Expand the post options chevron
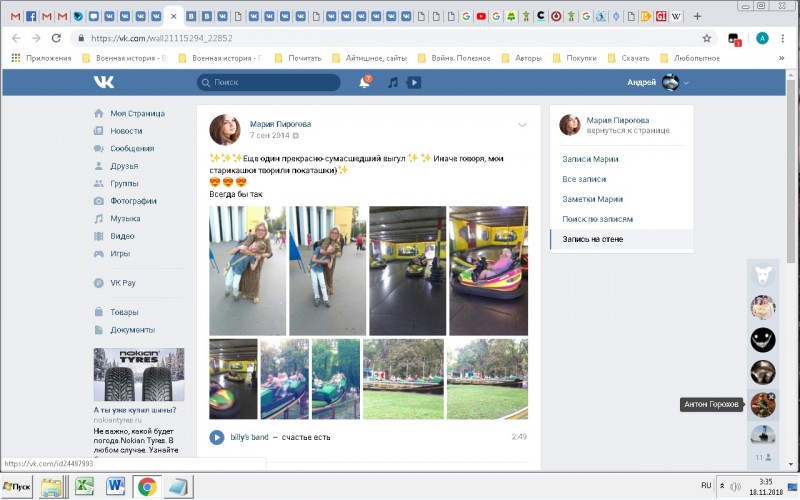The width and height of the screenshot is (800, 500). coord(522,125)
